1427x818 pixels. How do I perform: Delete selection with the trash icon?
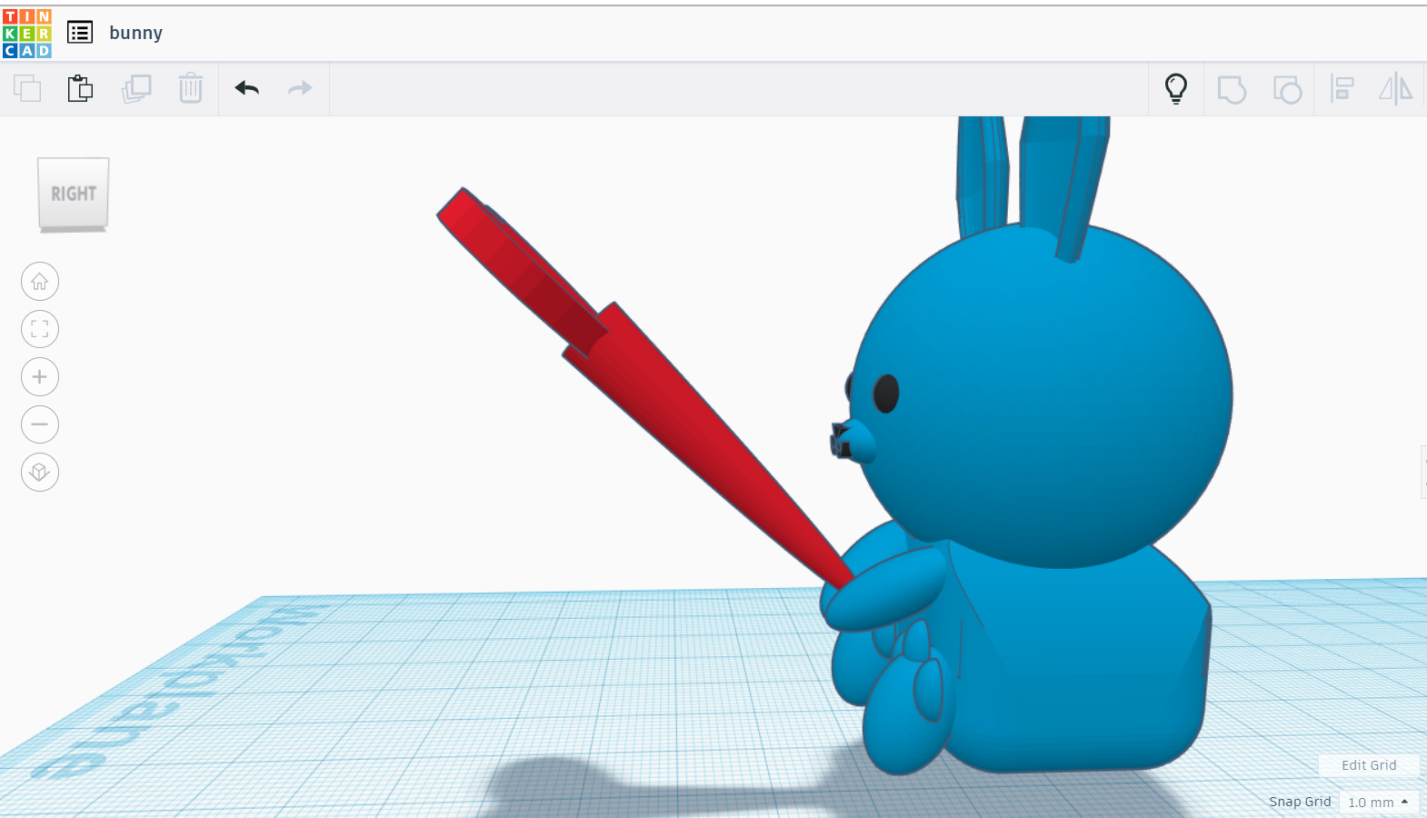tap(190, 88)
